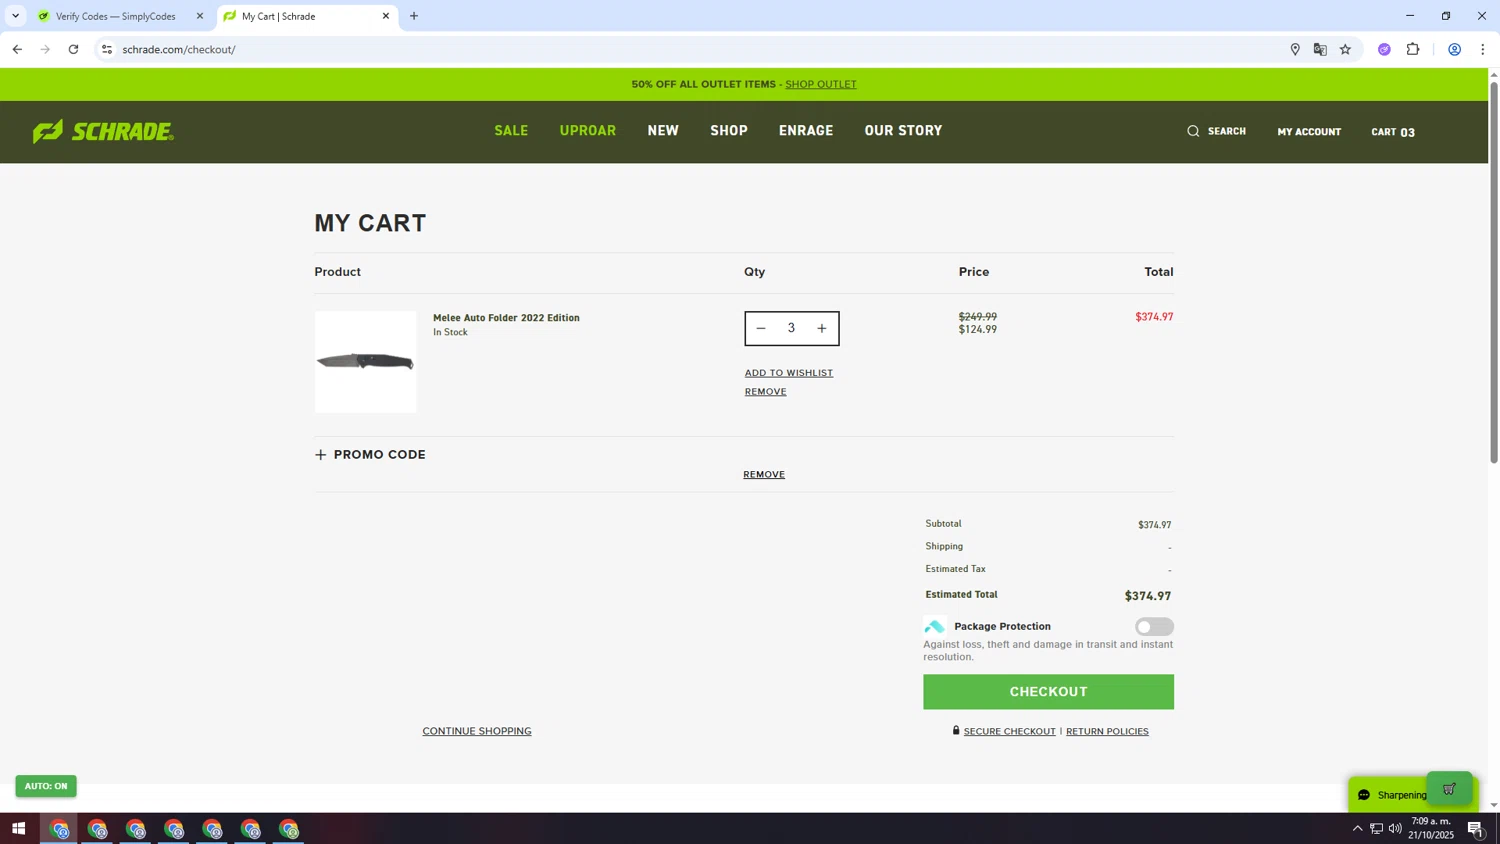Remove Melee Auto Folder from cart
1500x844 pixels.
[x=765, y=392]
